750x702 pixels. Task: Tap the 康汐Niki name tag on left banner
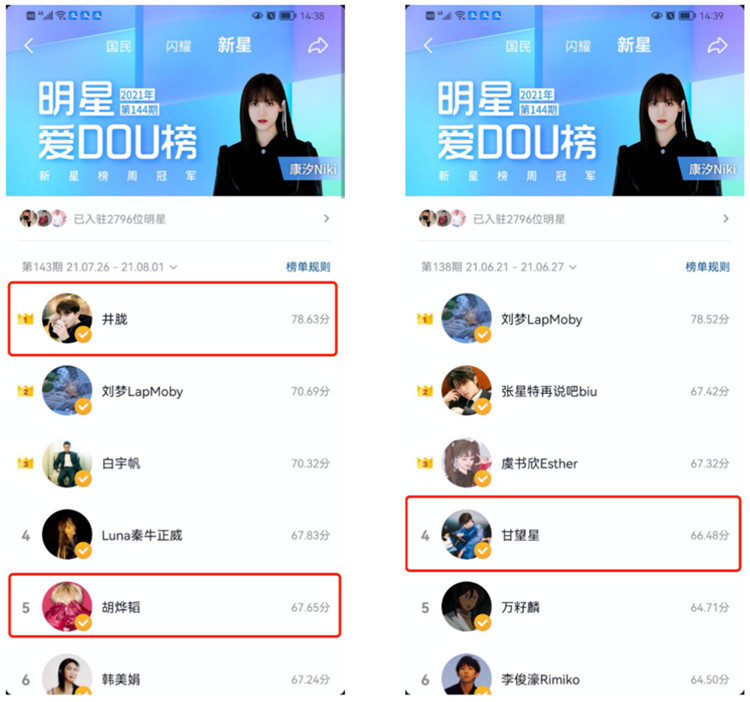point(313,169)
